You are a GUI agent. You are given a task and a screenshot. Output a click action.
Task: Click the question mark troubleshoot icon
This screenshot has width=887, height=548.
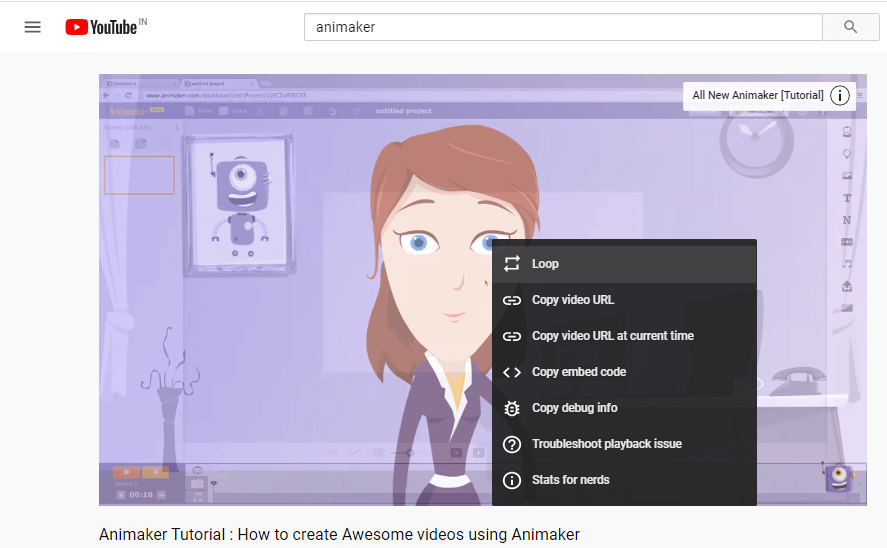coord(512,444)
